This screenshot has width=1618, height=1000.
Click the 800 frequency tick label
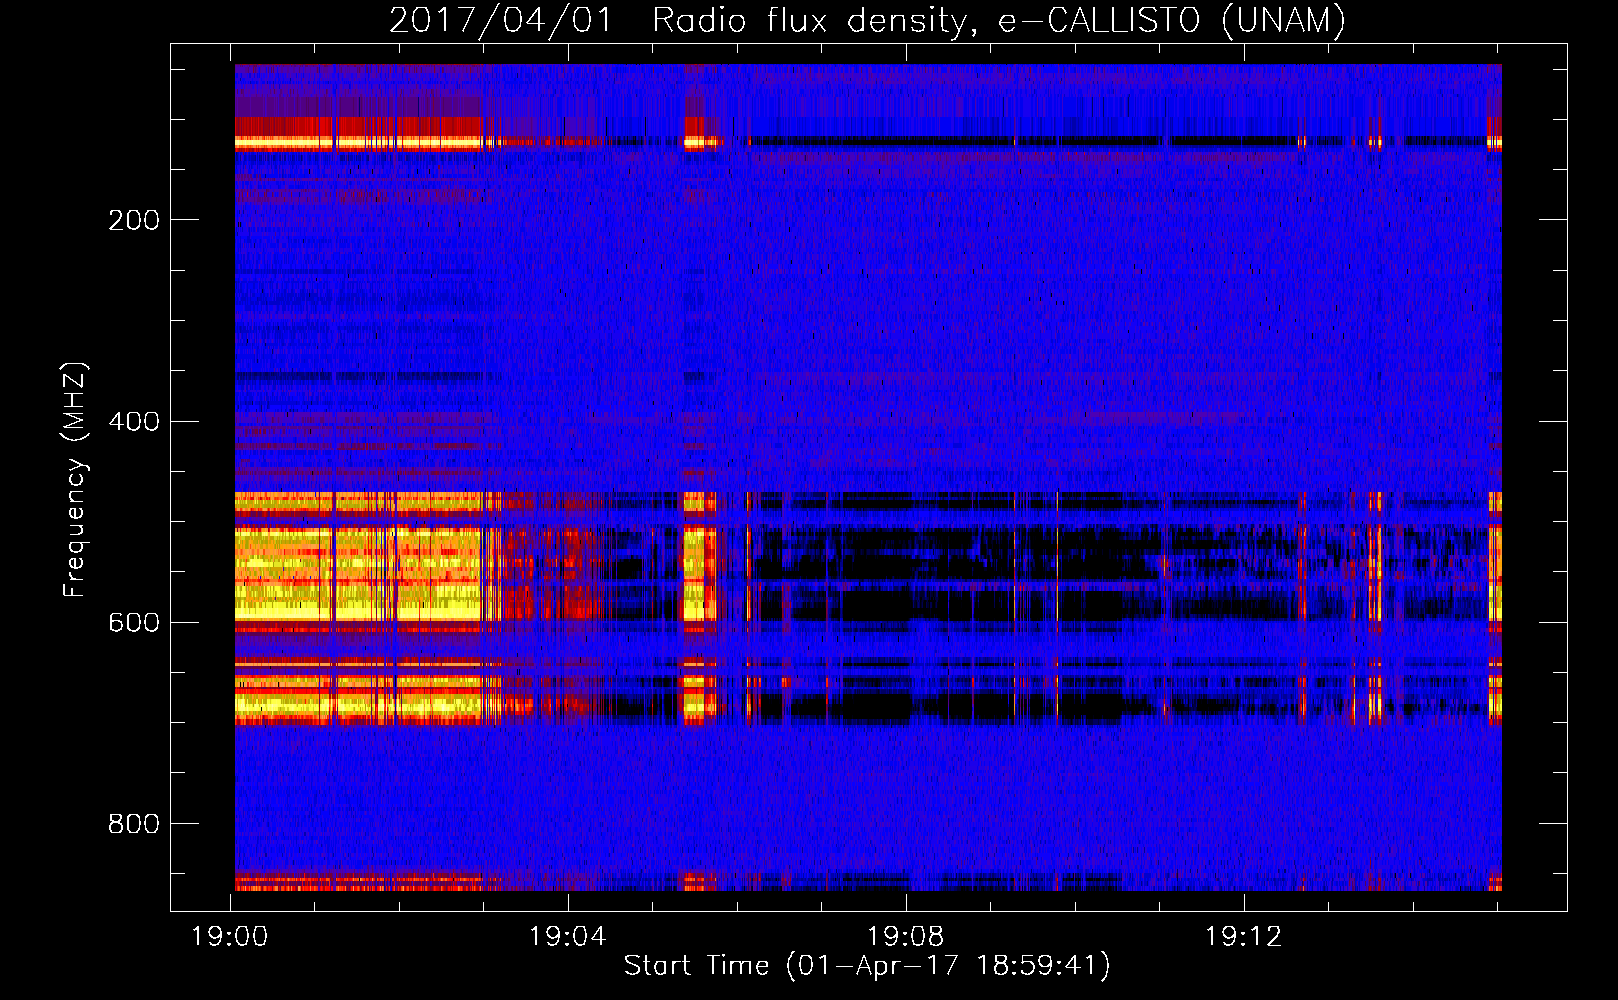tap(134, 824)
